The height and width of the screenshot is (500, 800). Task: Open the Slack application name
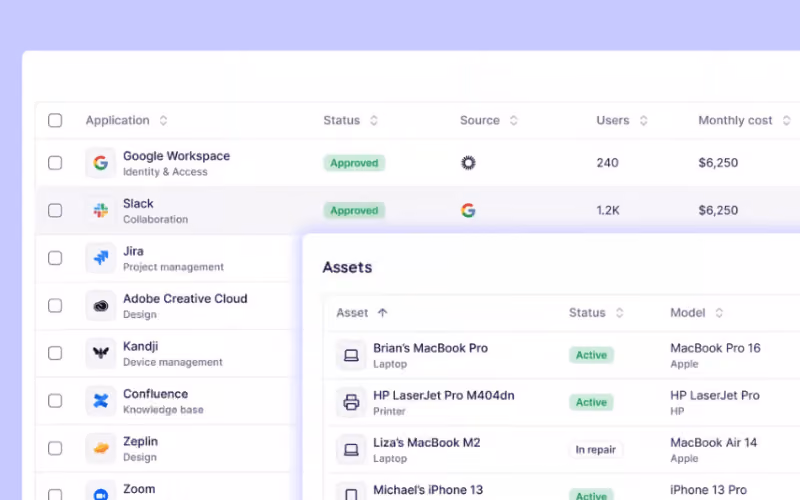click(x=138, y=203)
